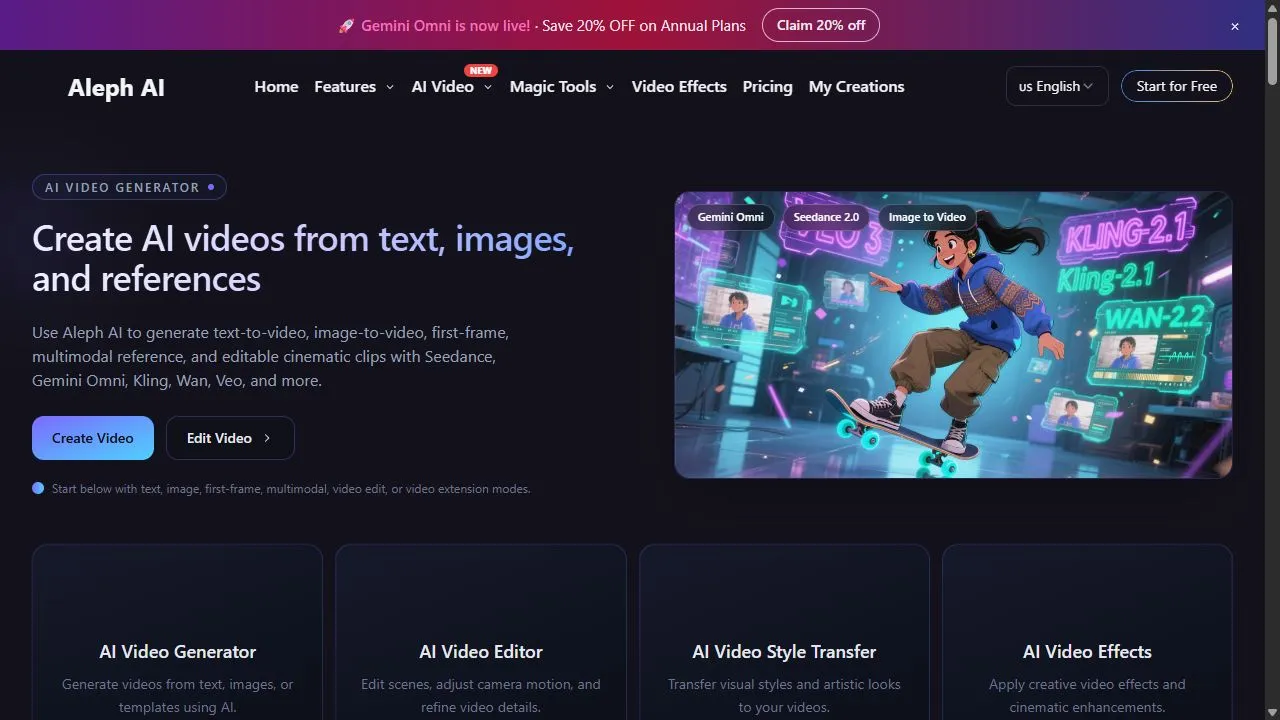The width and height of the screenshot is (1280, 720).
Task: Click the AI VIDEO GENERATOR badge
Action: tap(129, 187)
